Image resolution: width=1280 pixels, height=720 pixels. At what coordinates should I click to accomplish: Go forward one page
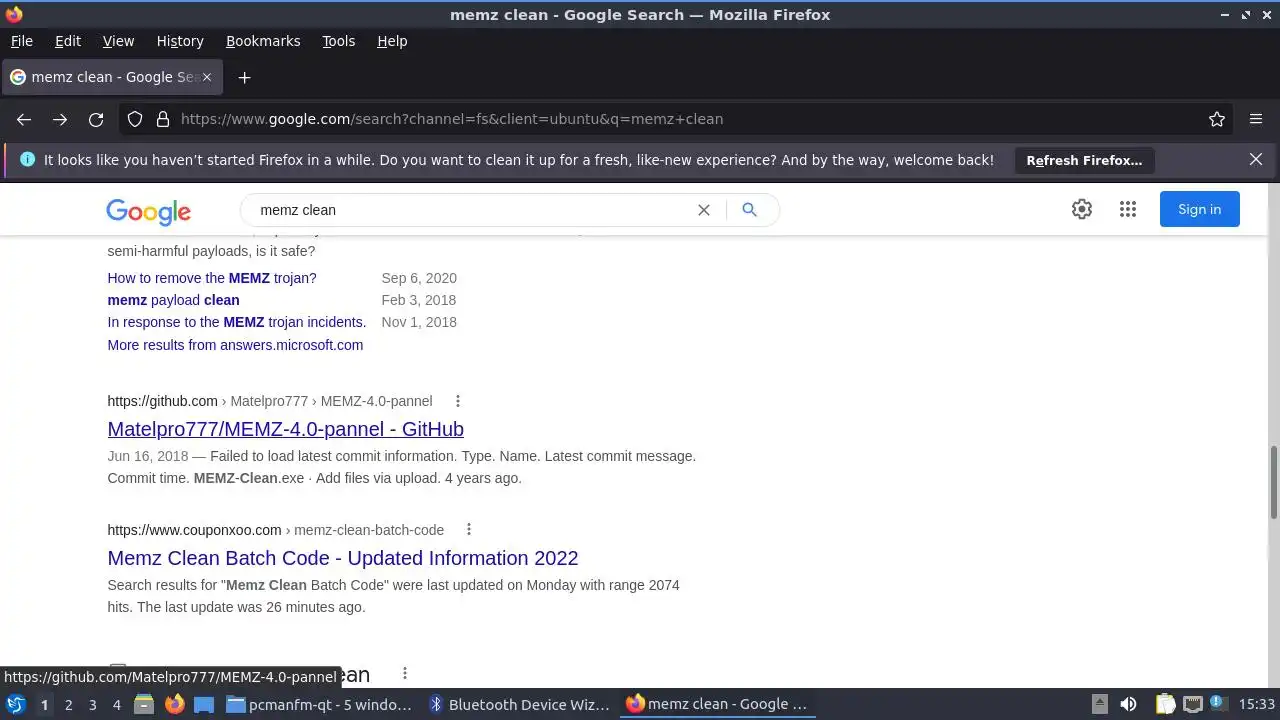pos(60,119)
